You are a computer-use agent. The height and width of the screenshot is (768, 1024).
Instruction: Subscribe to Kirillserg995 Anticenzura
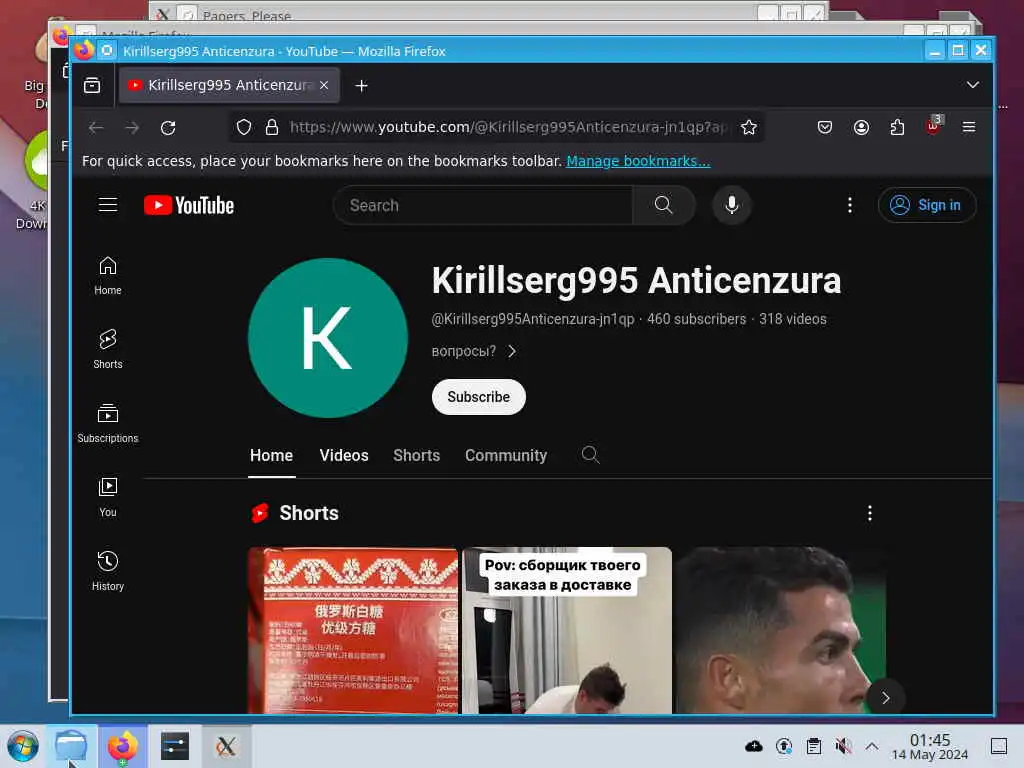(x=478, y=397)
